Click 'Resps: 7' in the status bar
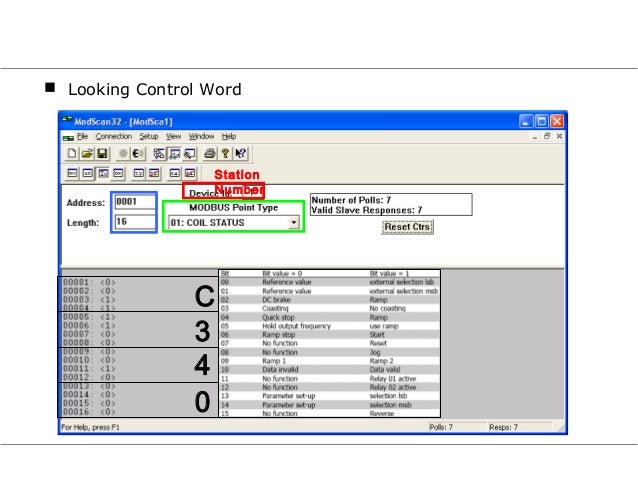 point(504,427)
